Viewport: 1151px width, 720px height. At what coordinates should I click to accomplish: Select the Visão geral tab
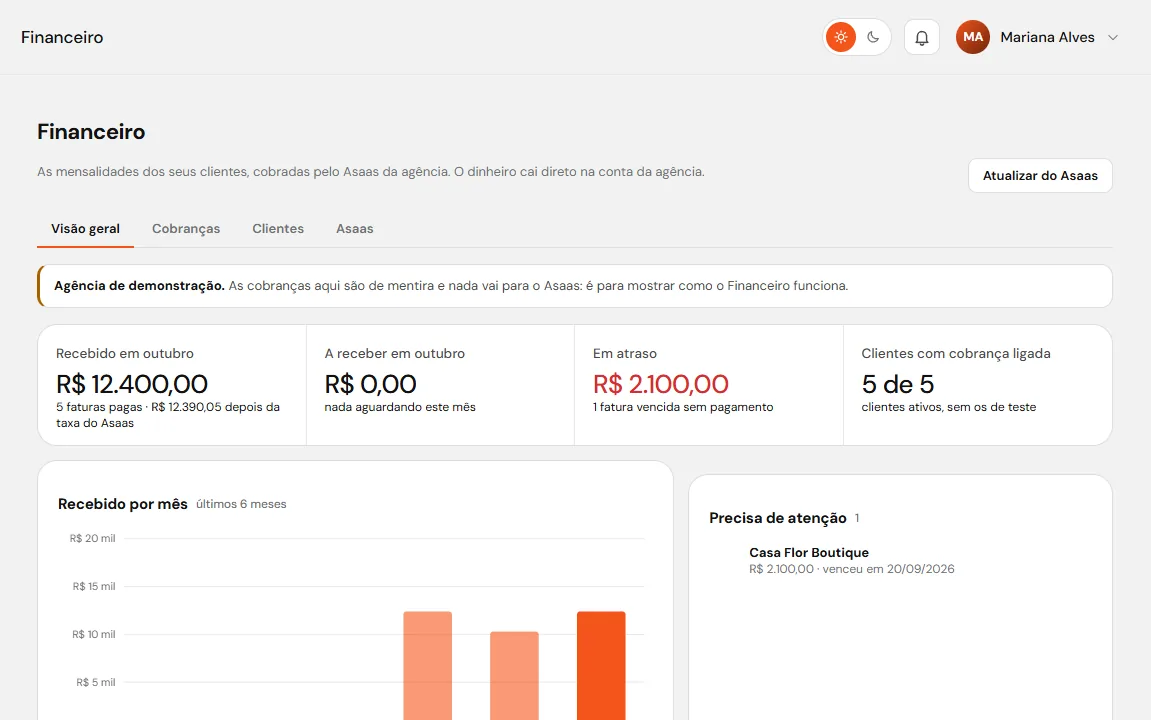(x=85, y=228)
